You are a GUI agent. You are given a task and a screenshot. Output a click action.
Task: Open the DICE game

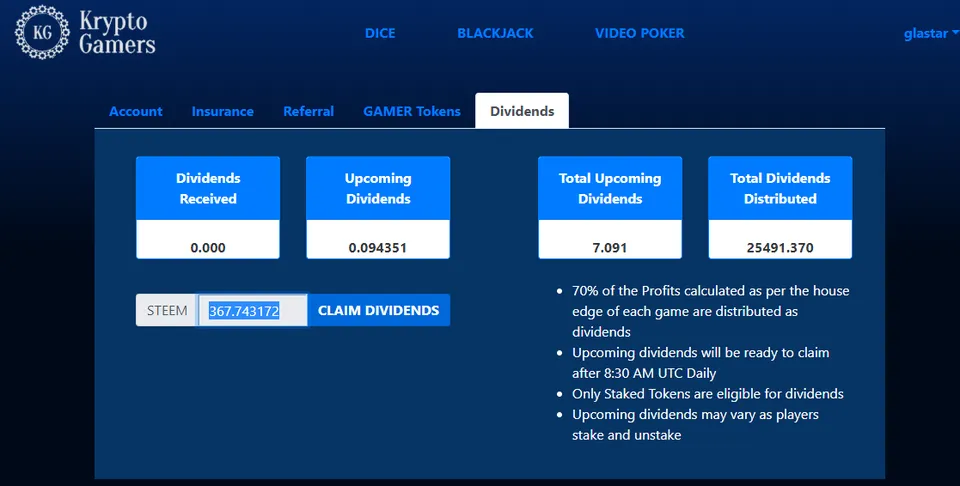pyautogui.click(x=380, y=33)
